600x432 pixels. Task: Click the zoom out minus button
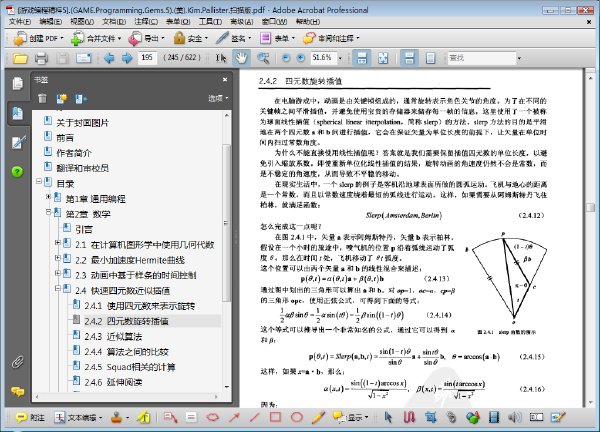(285, 58)
